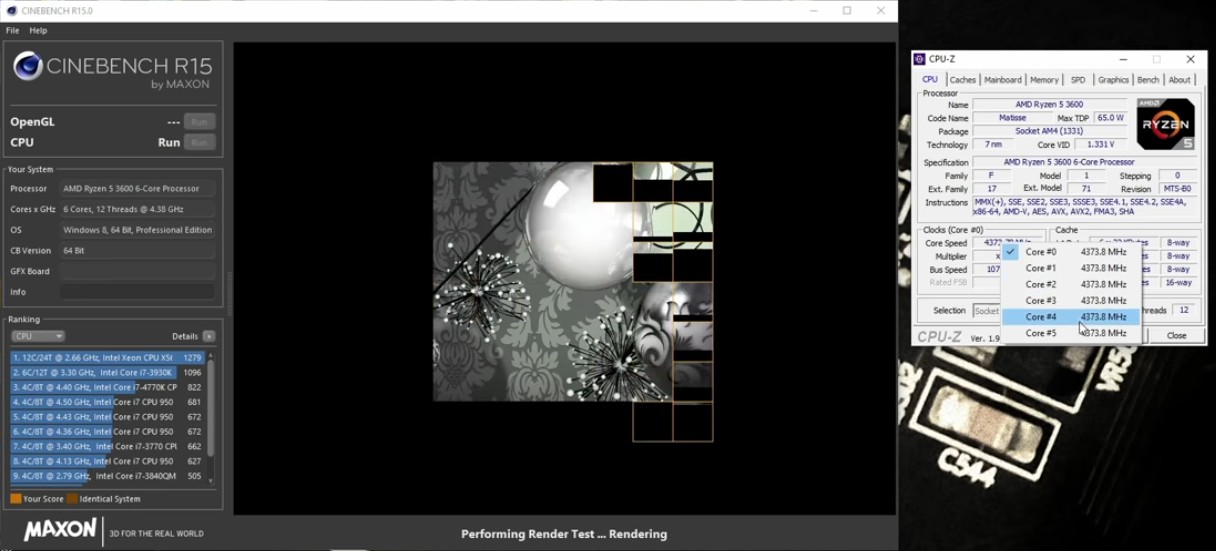Click the Threads value 12 in CPU-Z
The height and width of the screenshot is (551, 1216).
(x=1184, y=311)
